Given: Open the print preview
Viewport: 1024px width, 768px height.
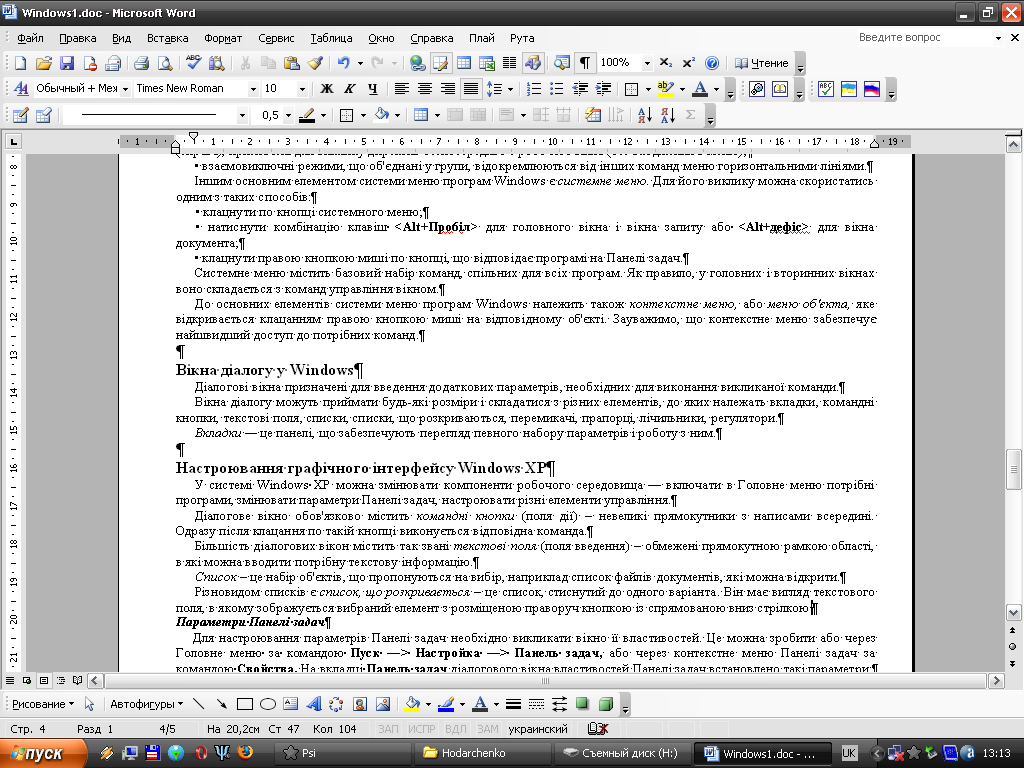Looking at the screenshot, I should coord(165,63).
